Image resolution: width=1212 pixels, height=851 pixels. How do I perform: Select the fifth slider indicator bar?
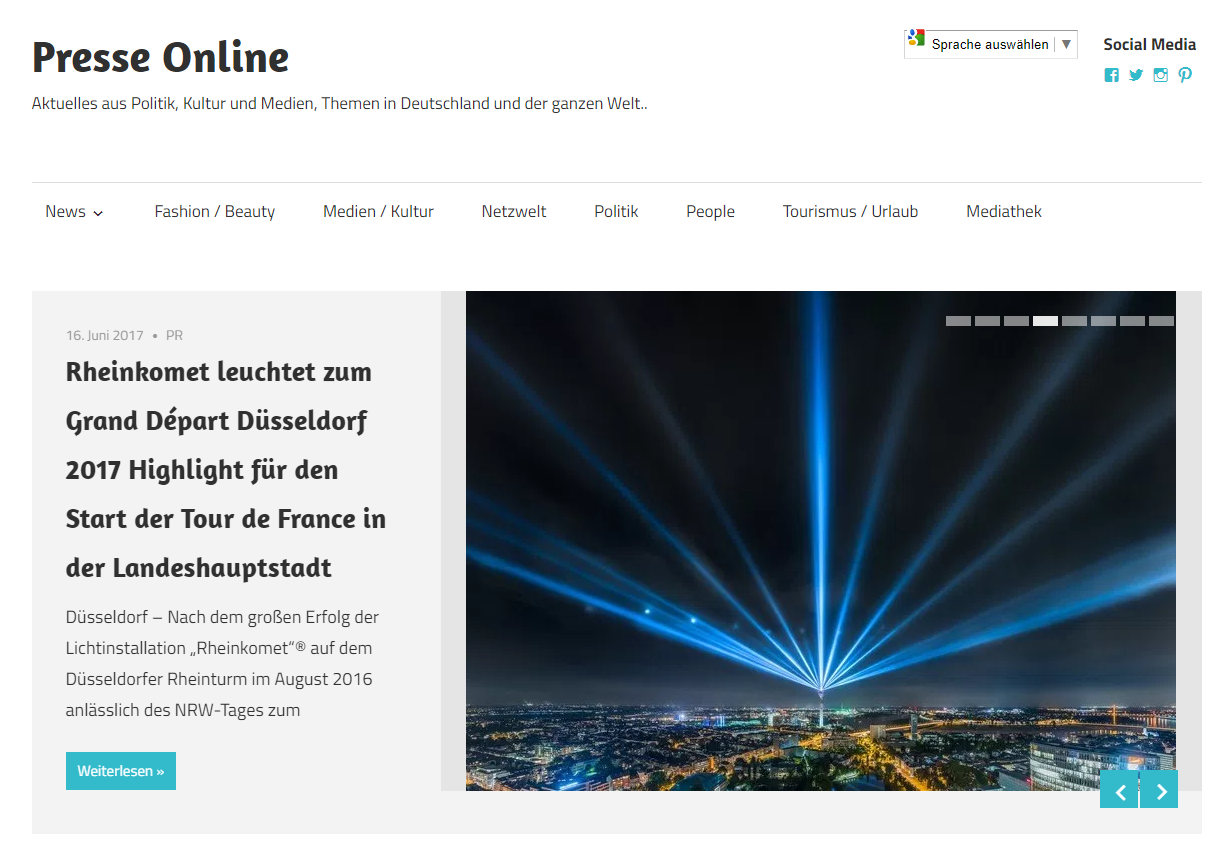pos(1074,321)
